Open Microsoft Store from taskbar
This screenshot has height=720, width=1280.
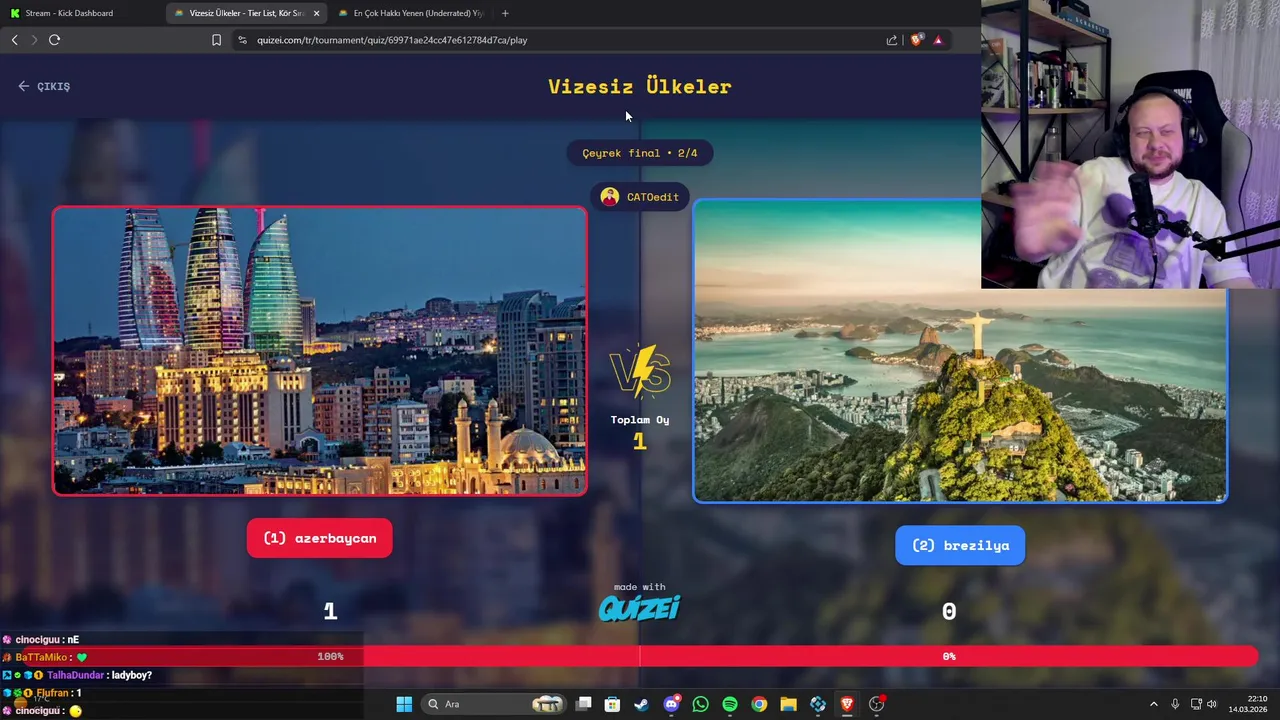(612, 704)
